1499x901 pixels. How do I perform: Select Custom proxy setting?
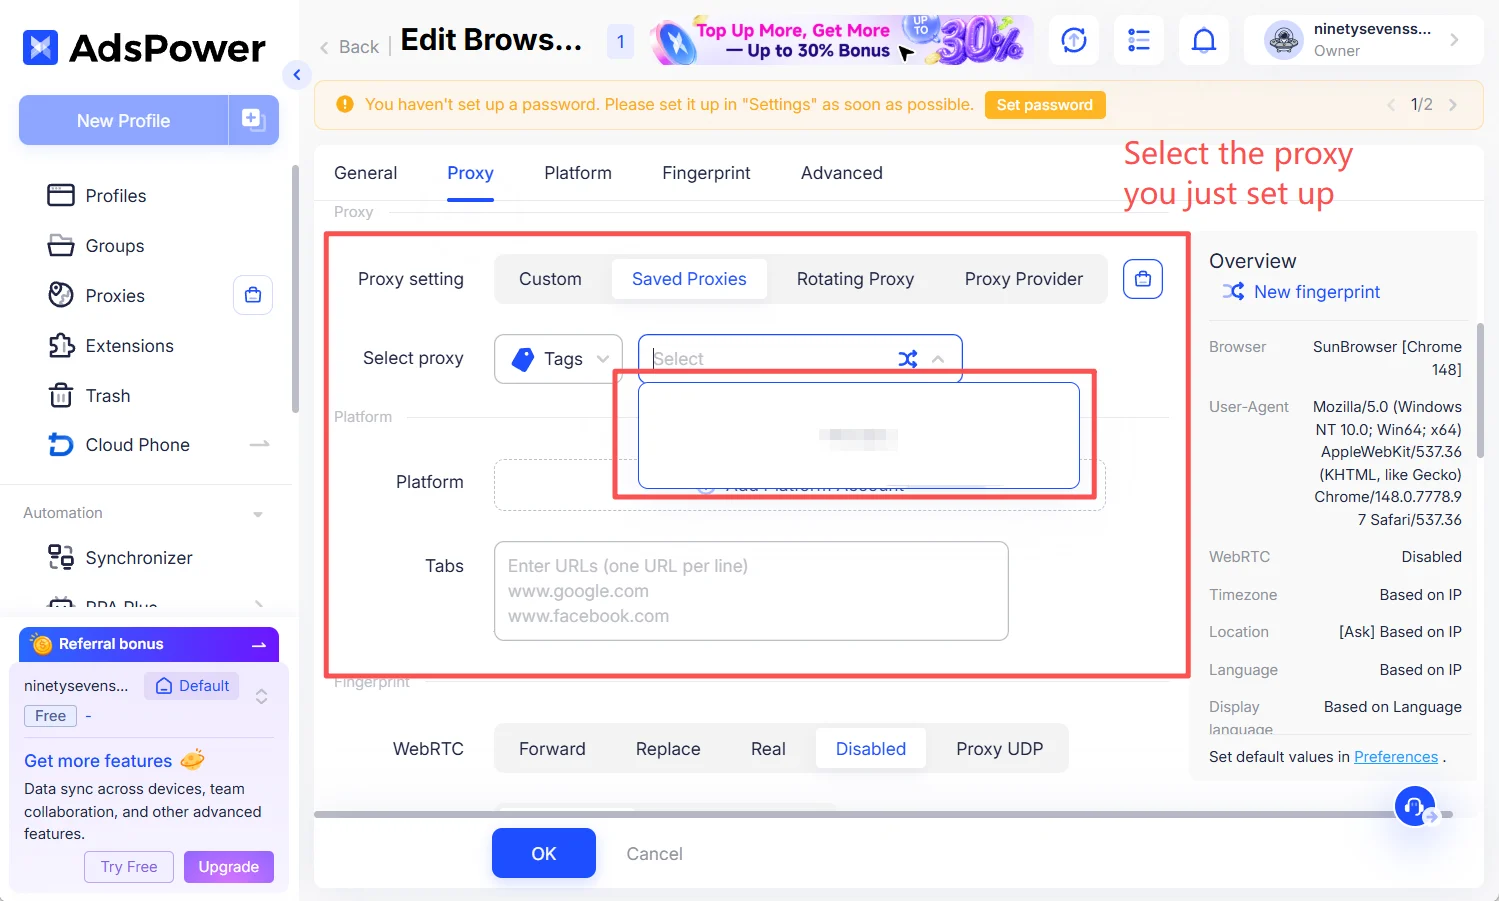pos(550,279)
